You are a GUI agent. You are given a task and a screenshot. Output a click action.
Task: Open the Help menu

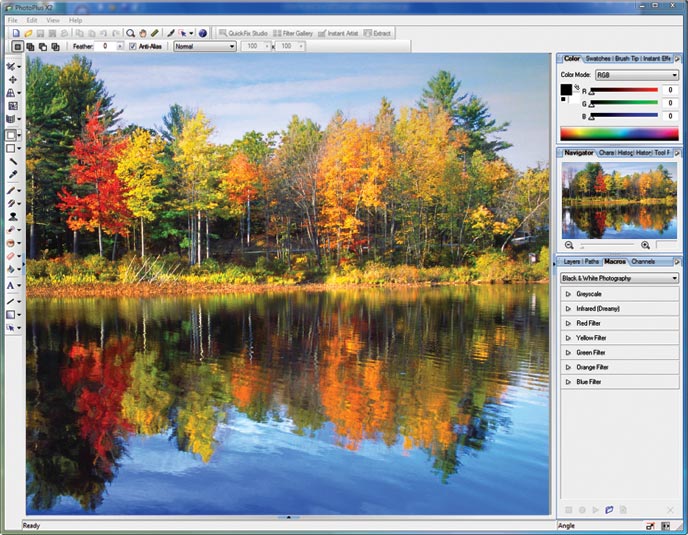click(75, 20)
